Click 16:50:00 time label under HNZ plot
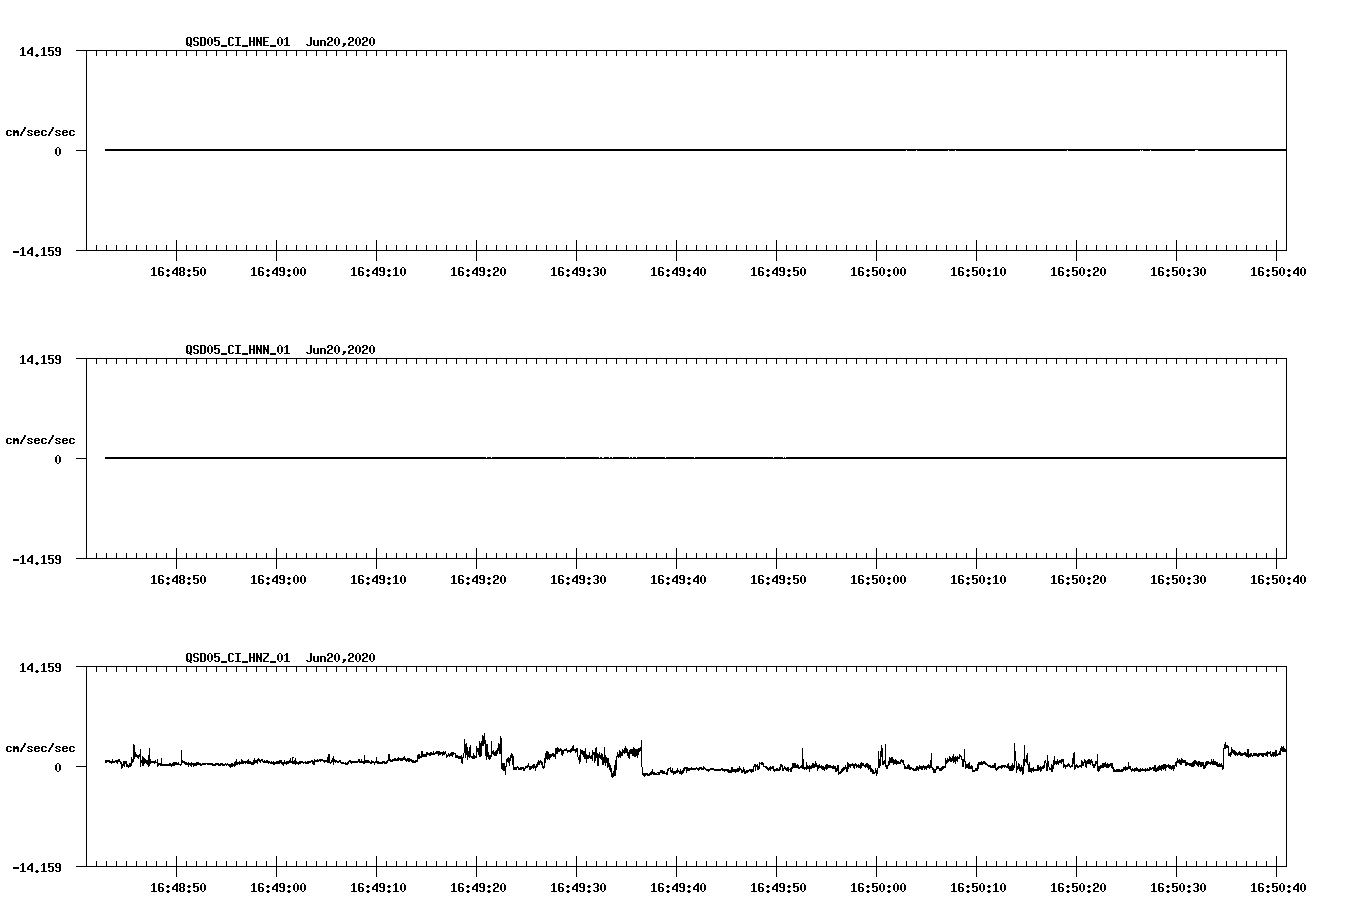Screen dimensions: 1358x924 (x=878, y=888)
